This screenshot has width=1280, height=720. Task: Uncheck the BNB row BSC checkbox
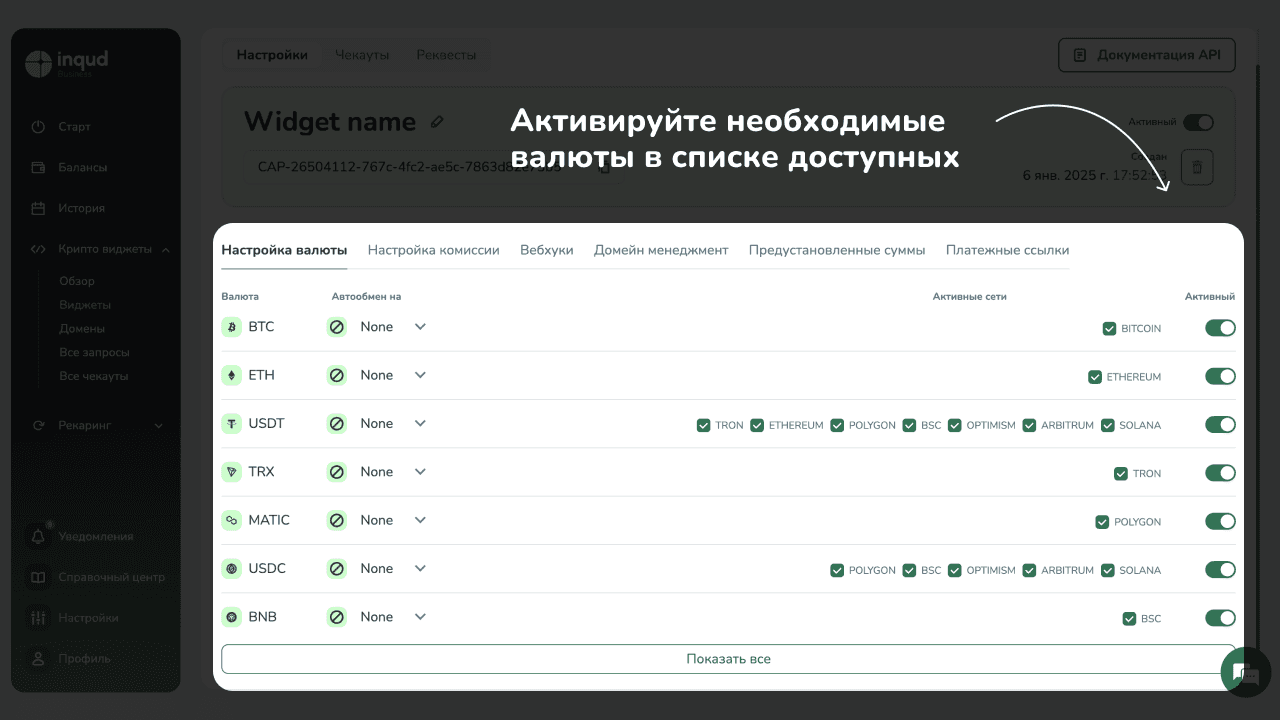pyautogui.click(x=1129, y=619)
